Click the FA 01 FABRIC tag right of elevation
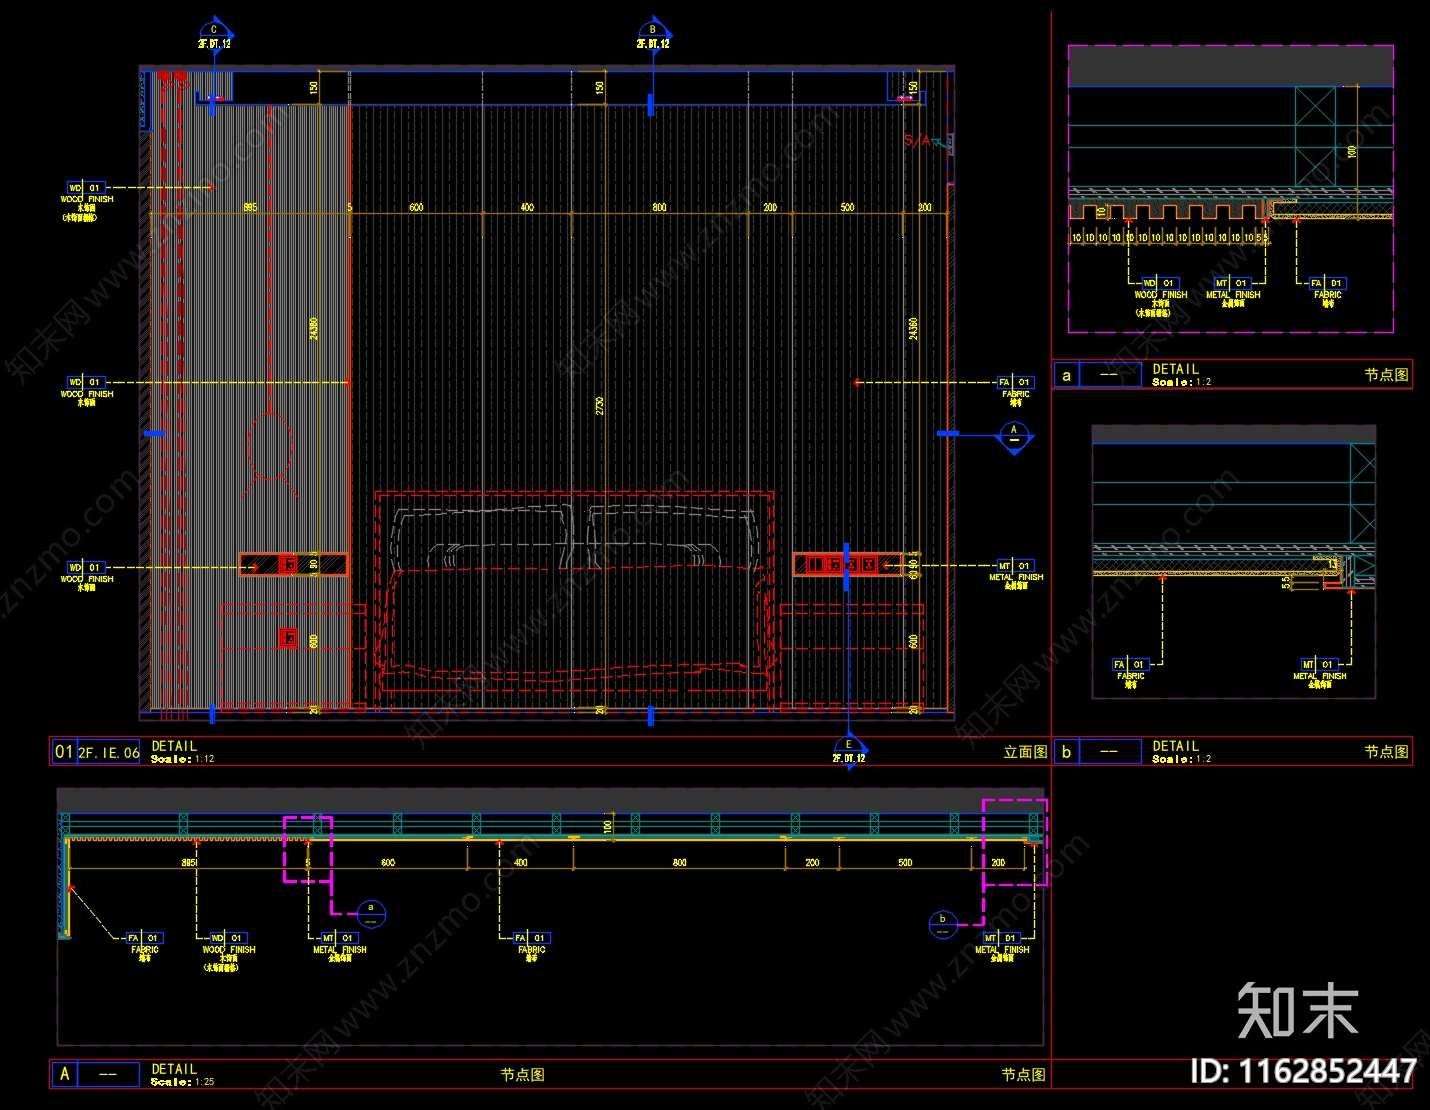 tap(1015, 391)
